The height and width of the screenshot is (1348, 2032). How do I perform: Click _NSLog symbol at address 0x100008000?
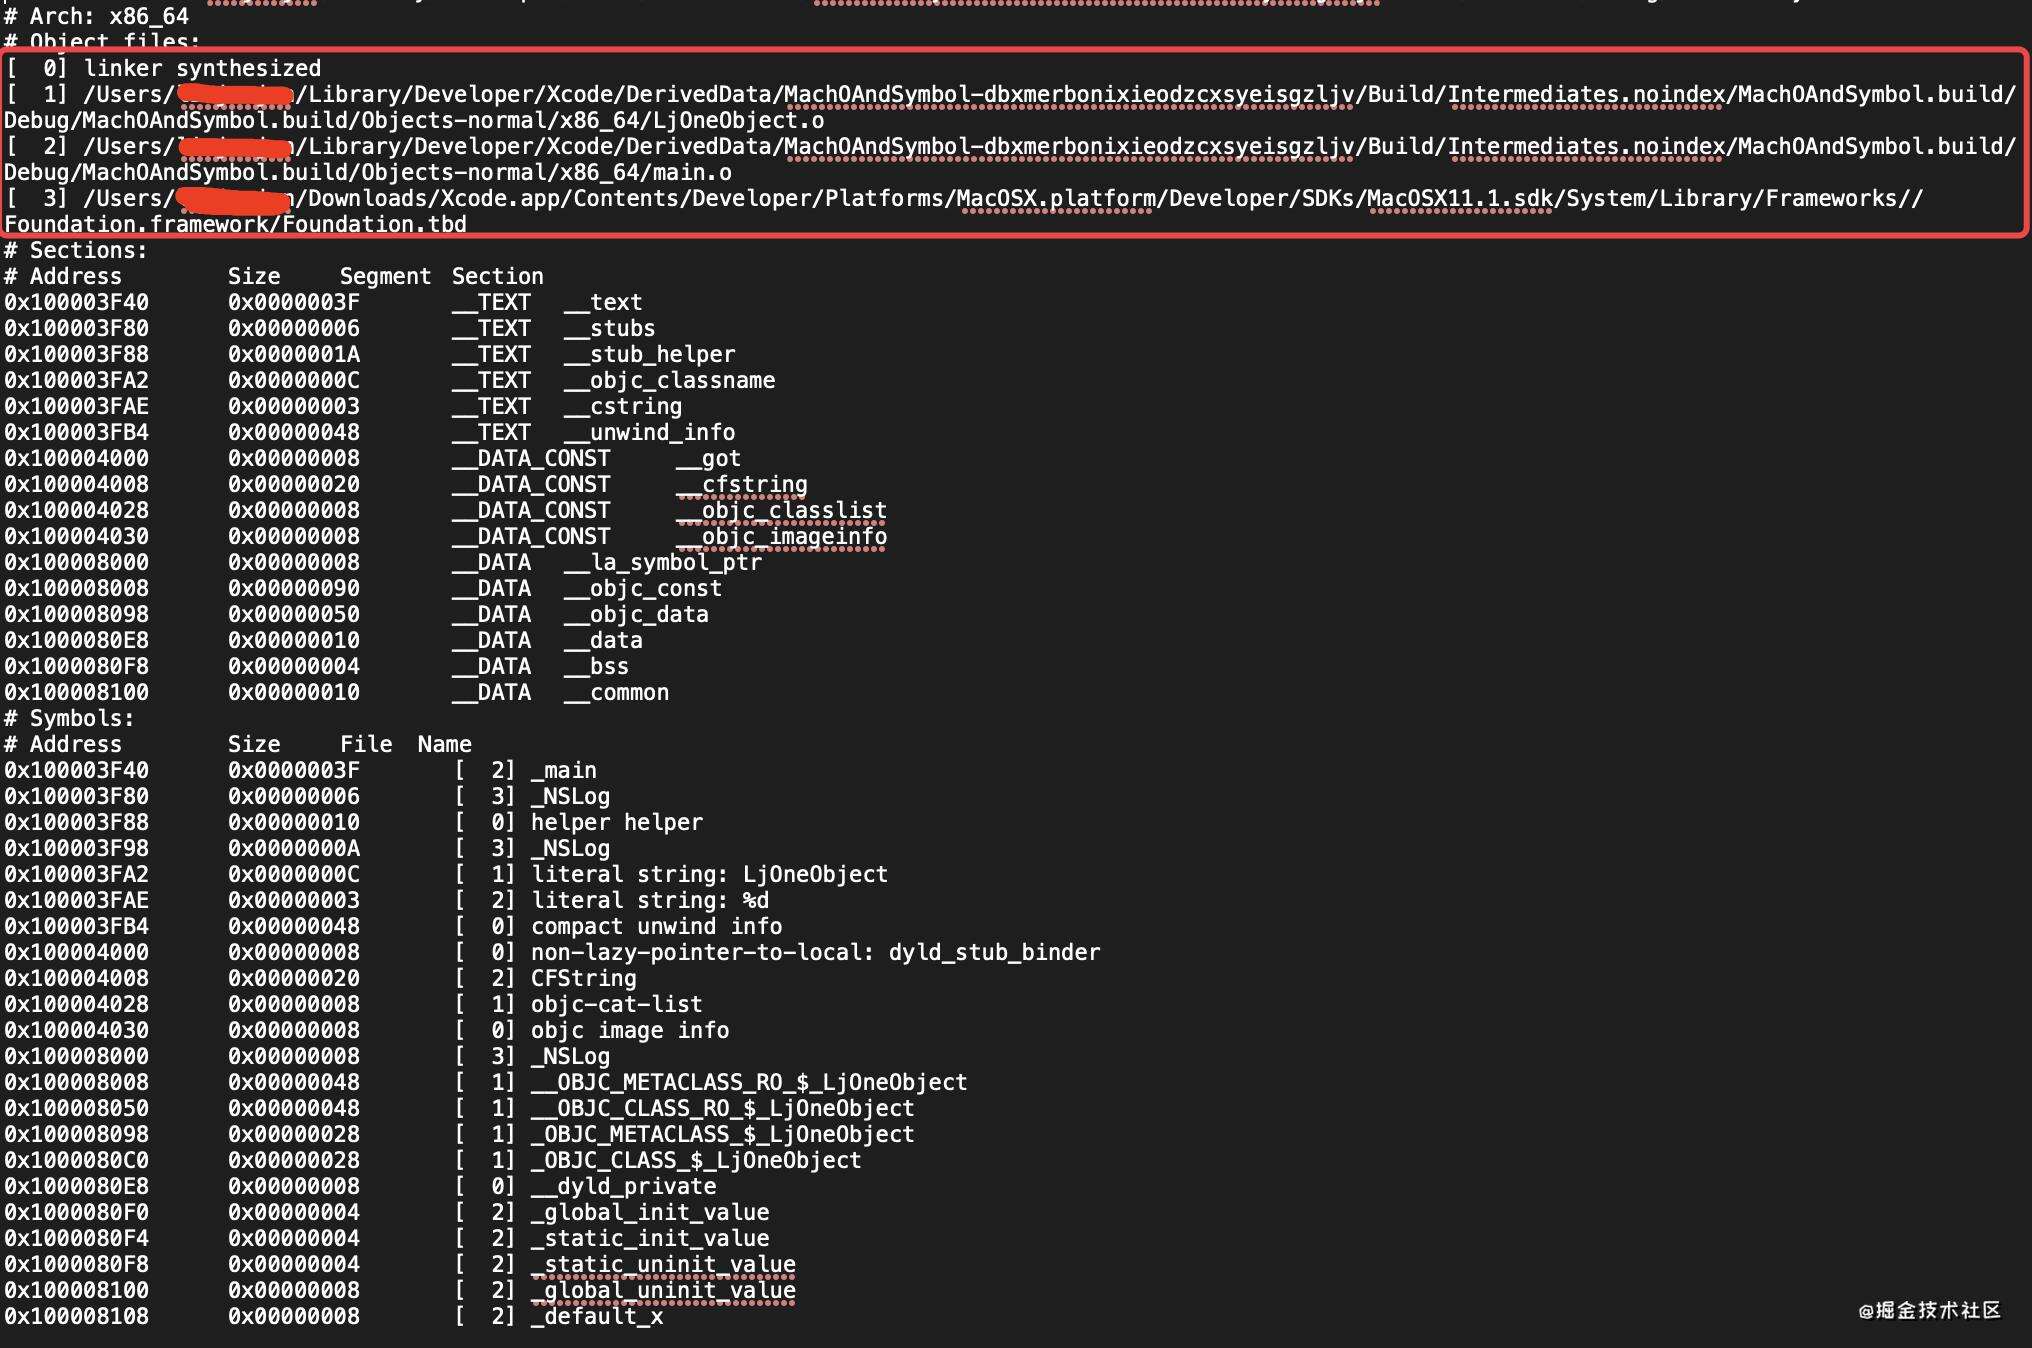click(570, 1056)
